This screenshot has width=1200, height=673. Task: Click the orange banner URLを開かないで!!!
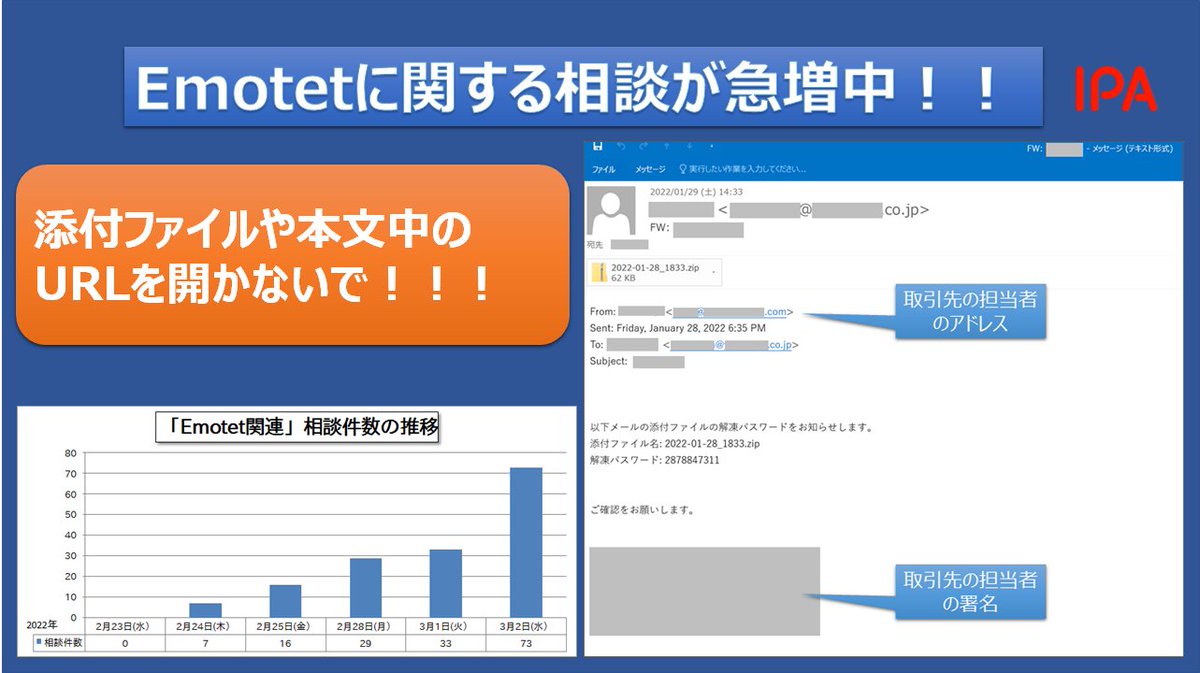point(292,255)
